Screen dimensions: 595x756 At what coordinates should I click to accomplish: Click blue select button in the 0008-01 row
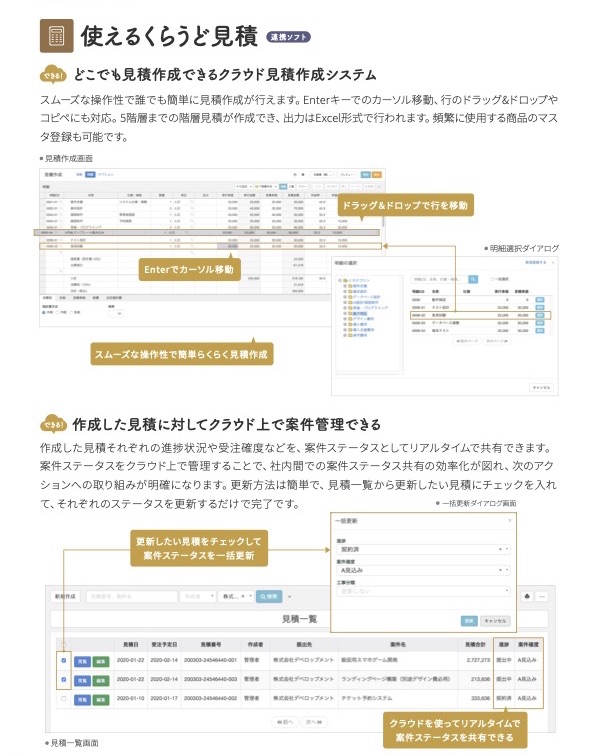[x=540, y=308]
